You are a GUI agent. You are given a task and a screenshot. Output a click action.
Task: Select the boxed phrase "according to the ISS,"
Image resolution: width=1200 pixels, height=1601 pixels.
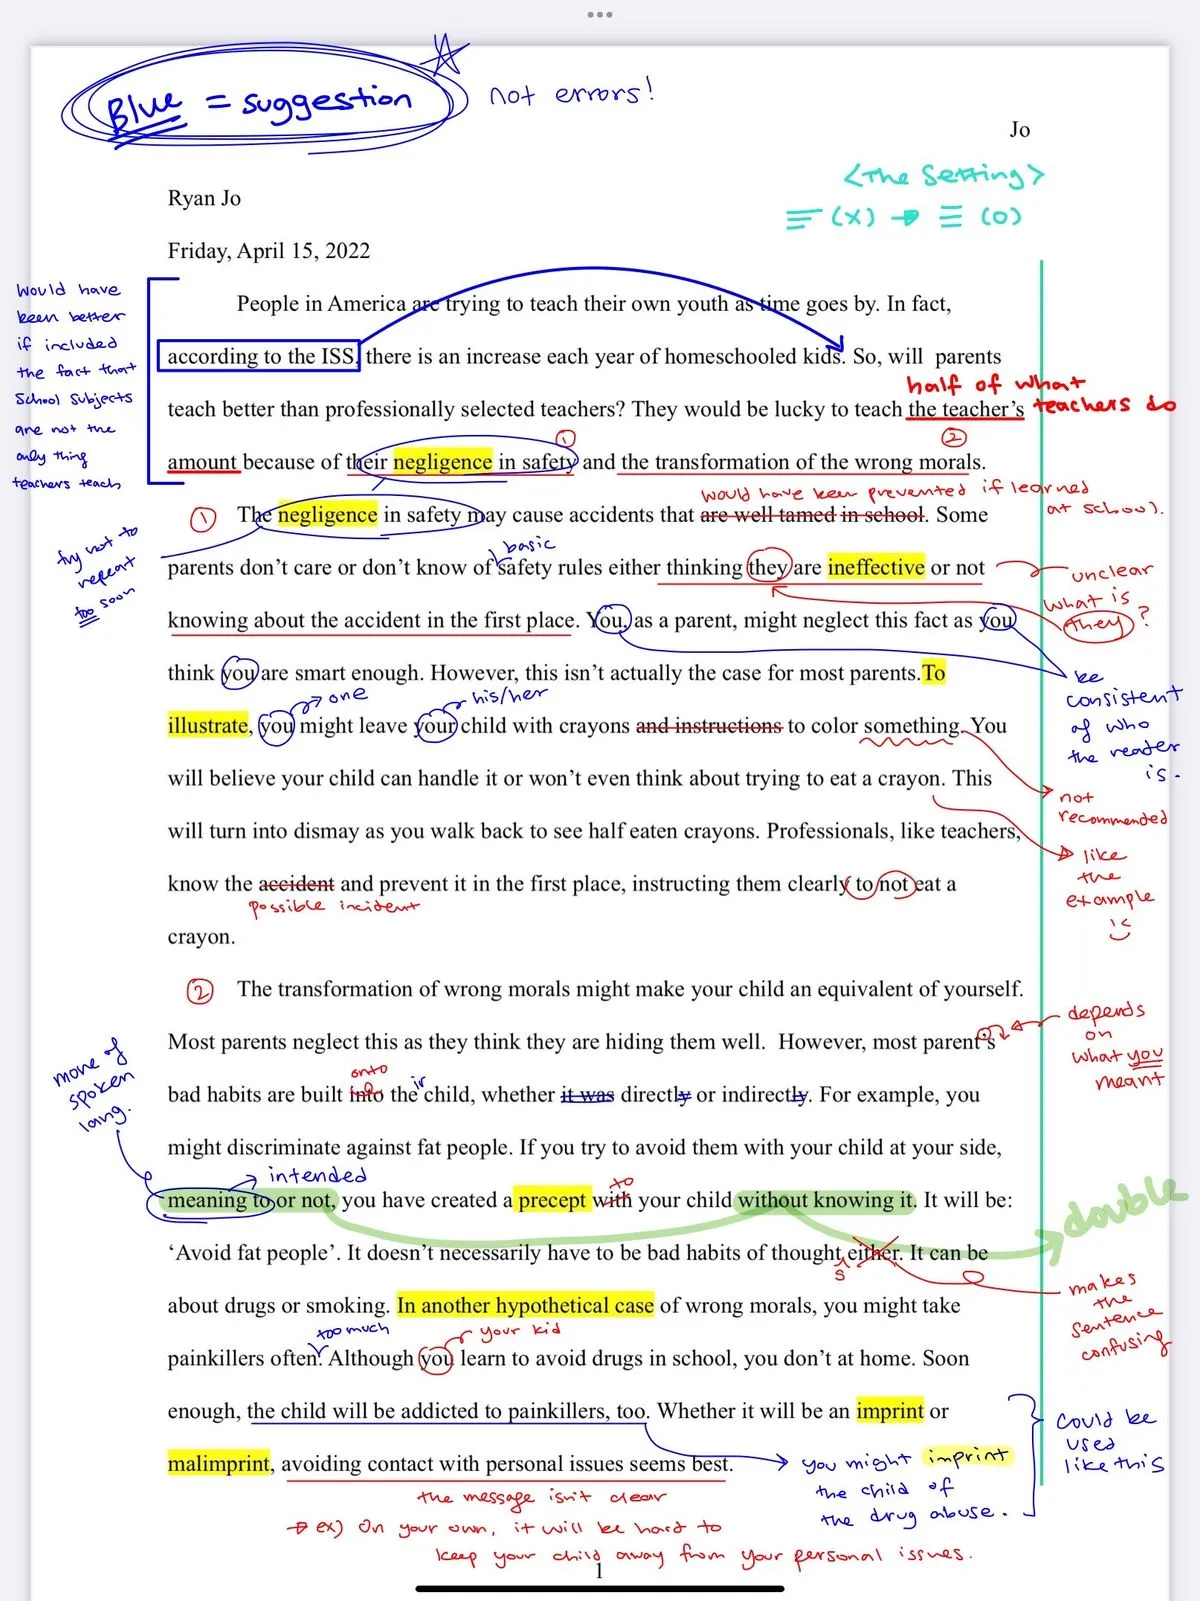point(259,356)
